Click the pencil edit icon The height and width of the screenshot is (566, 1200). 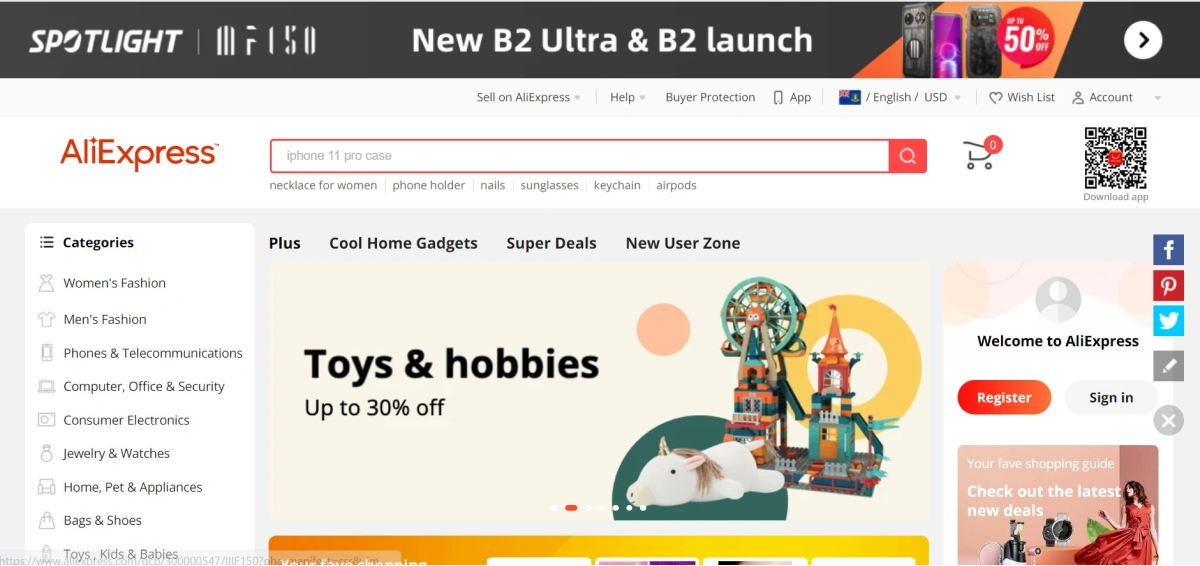click(x=1168, y=365)
